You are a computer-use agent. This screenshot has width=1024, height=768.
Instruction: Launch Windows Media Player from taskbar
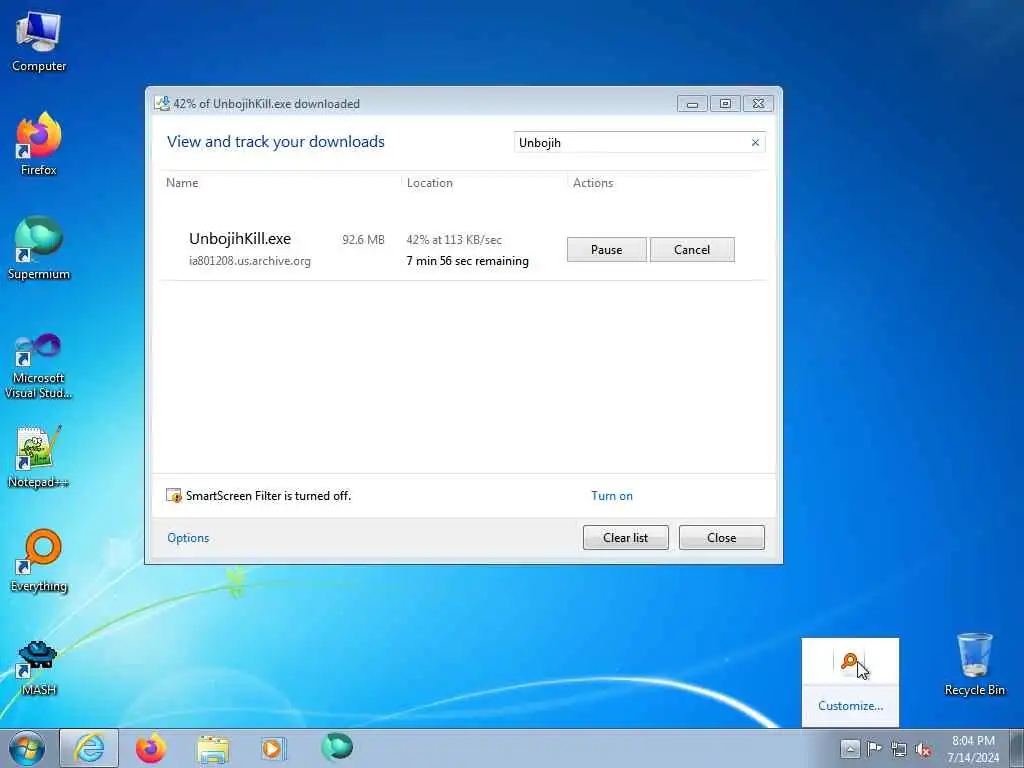coord(273,748)
